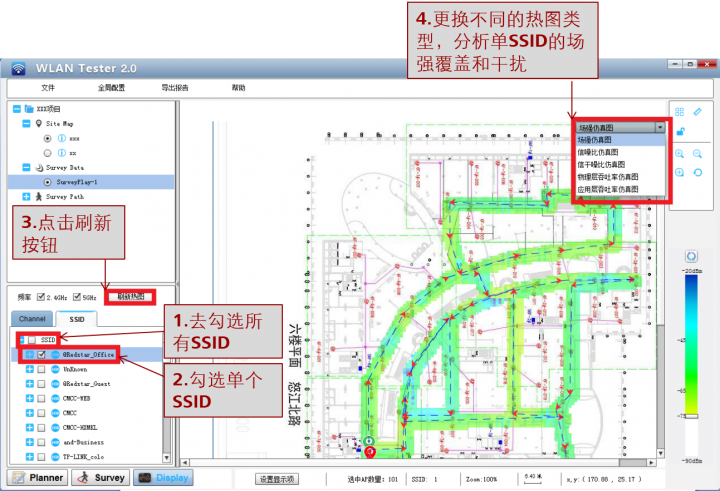Switch to Planner mode button

[x=38, y=478]
